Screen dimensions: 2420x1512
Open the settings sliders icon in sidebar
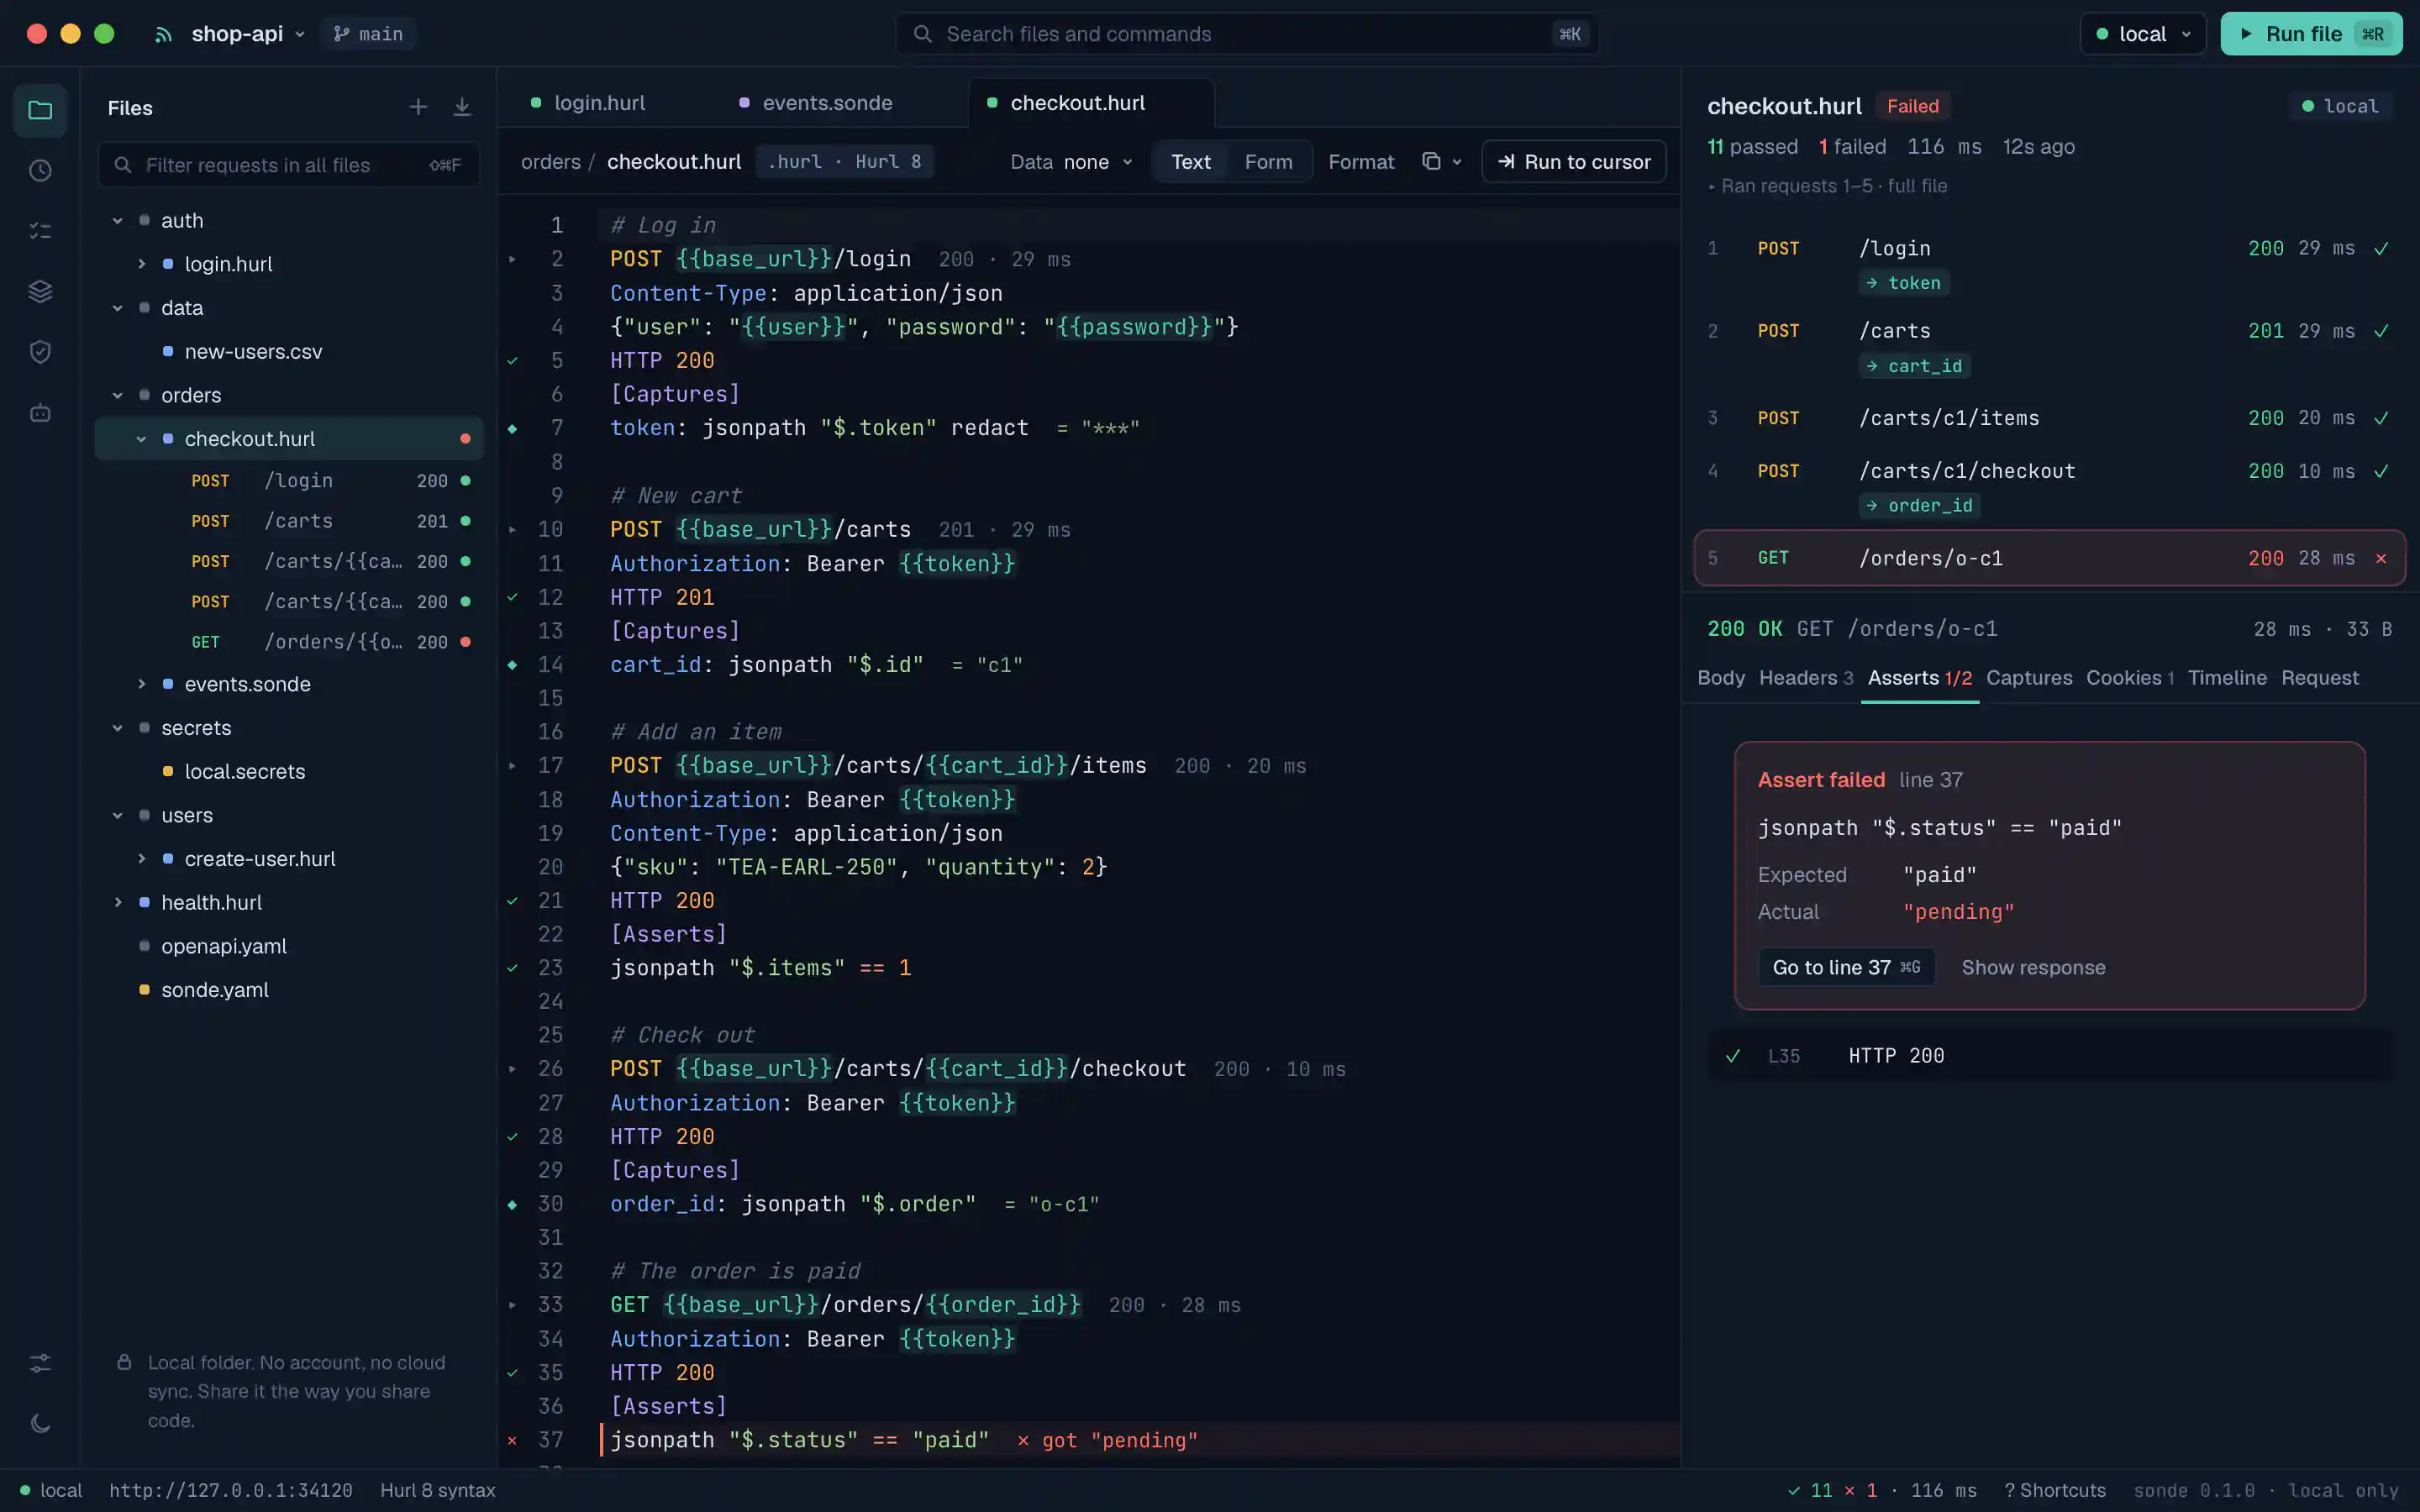40,1363
